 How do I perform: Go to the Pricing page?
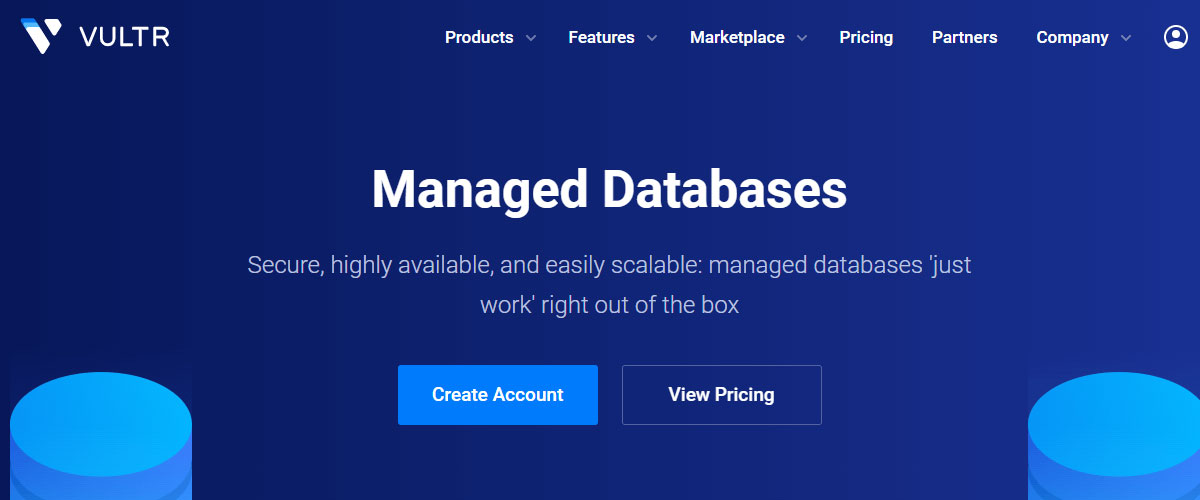(866, 37)
